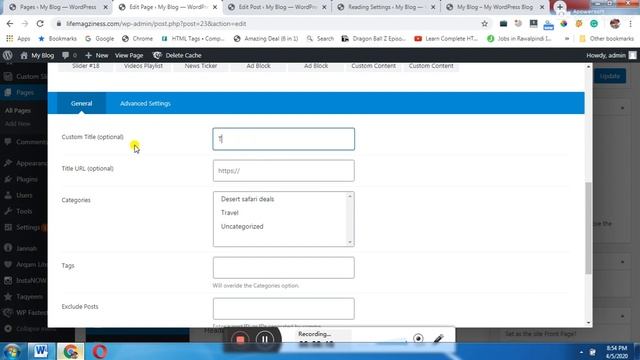Viewport: 640px width, 360px height.
Task: Open the New menu in admin bar
Action: (x=97, y=55)
